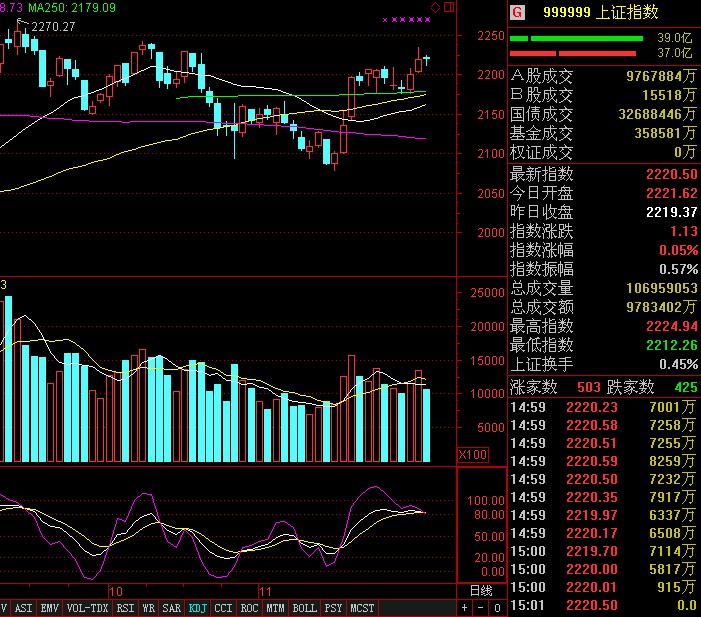
Task: Click the A股成交 value 9767884万
Action: point(661,76)
